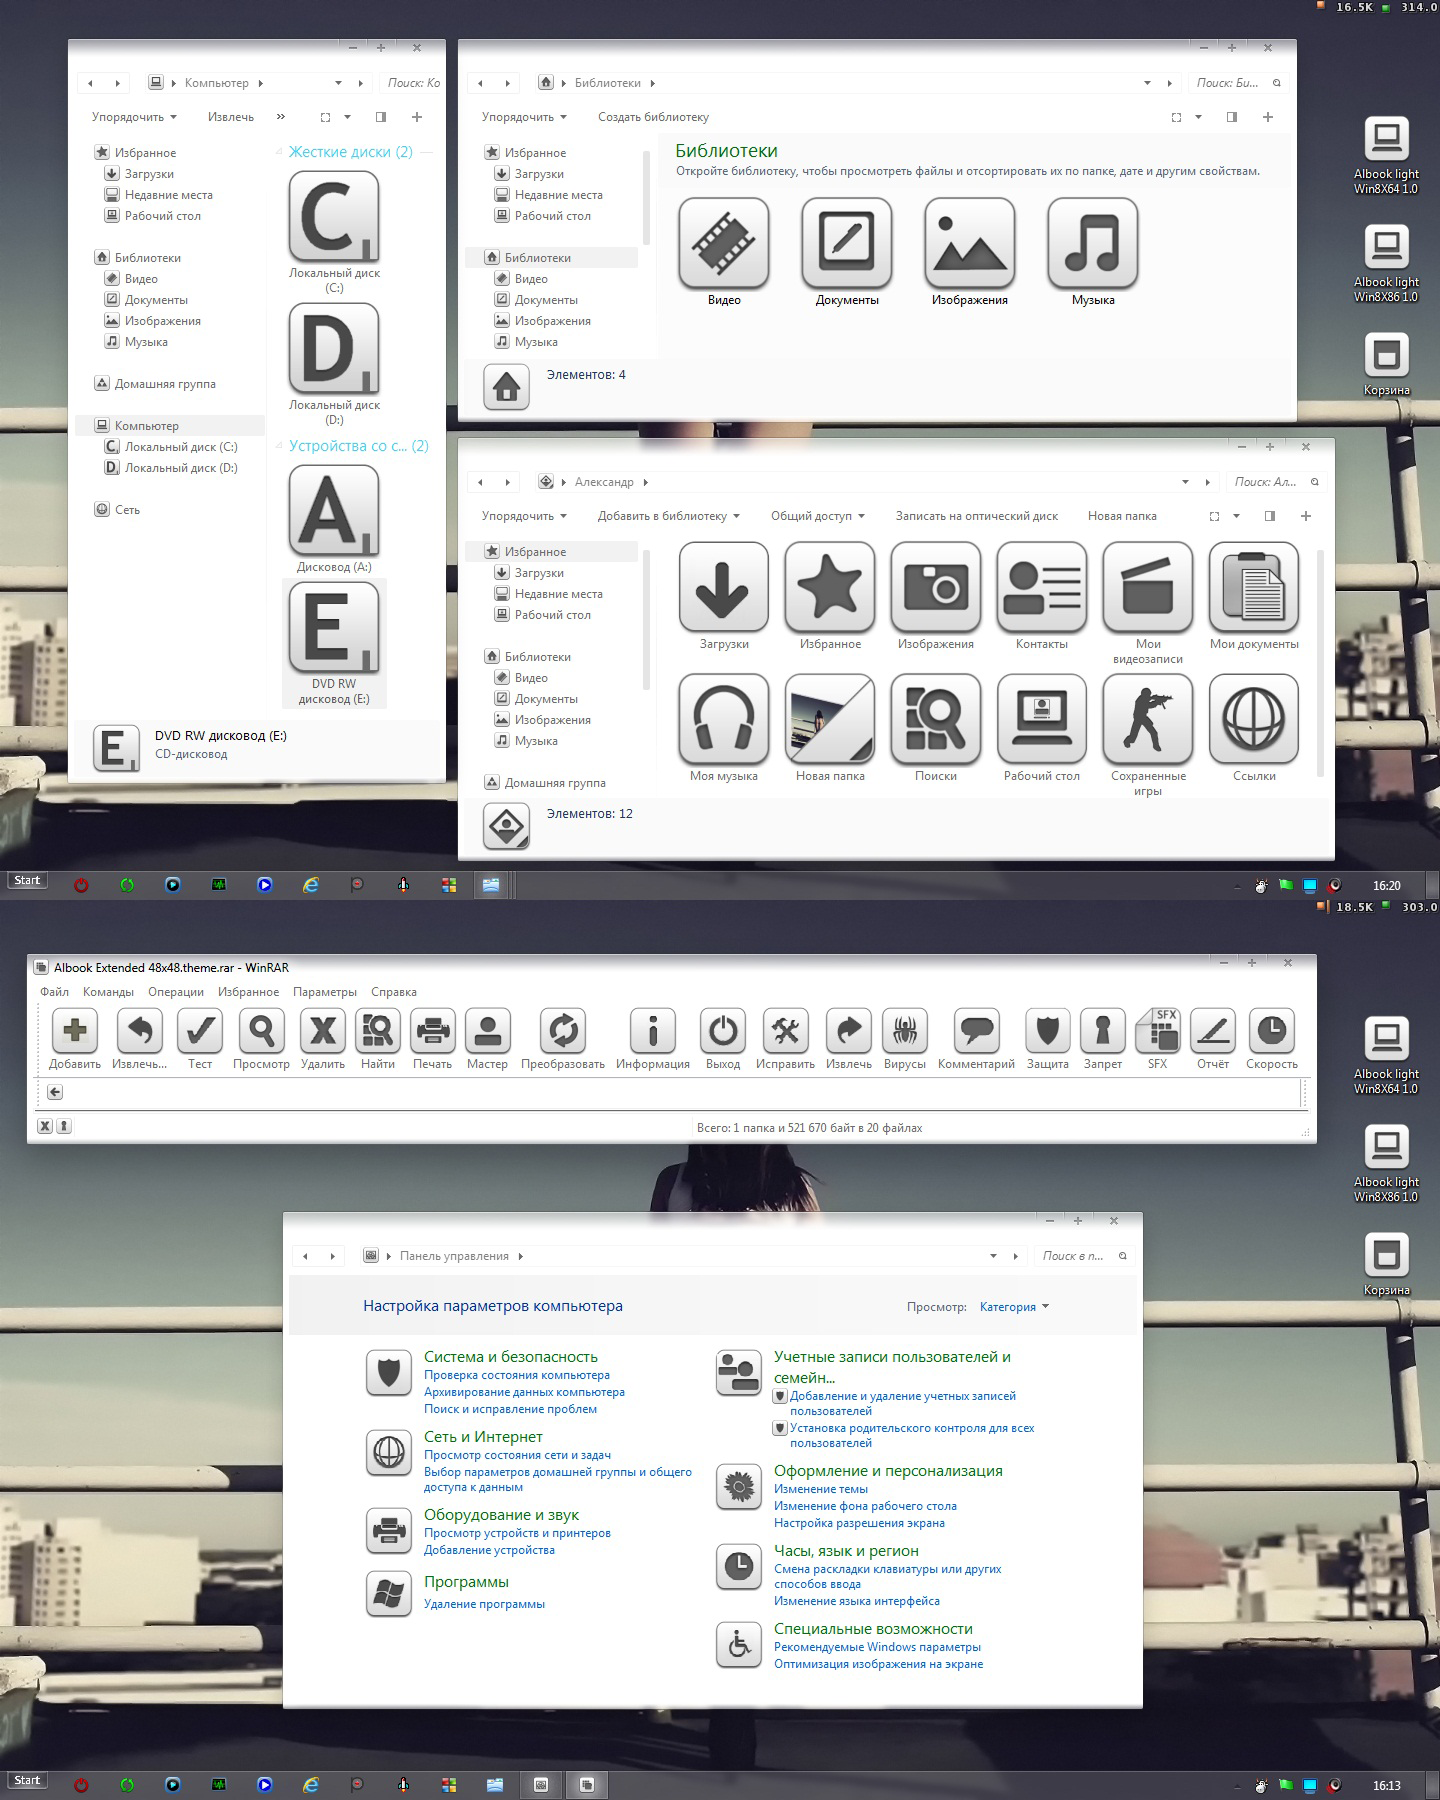The image size is (1440, 1800).
Task: Toggle preview pane in Александр window
Action: coord(1270,516)
